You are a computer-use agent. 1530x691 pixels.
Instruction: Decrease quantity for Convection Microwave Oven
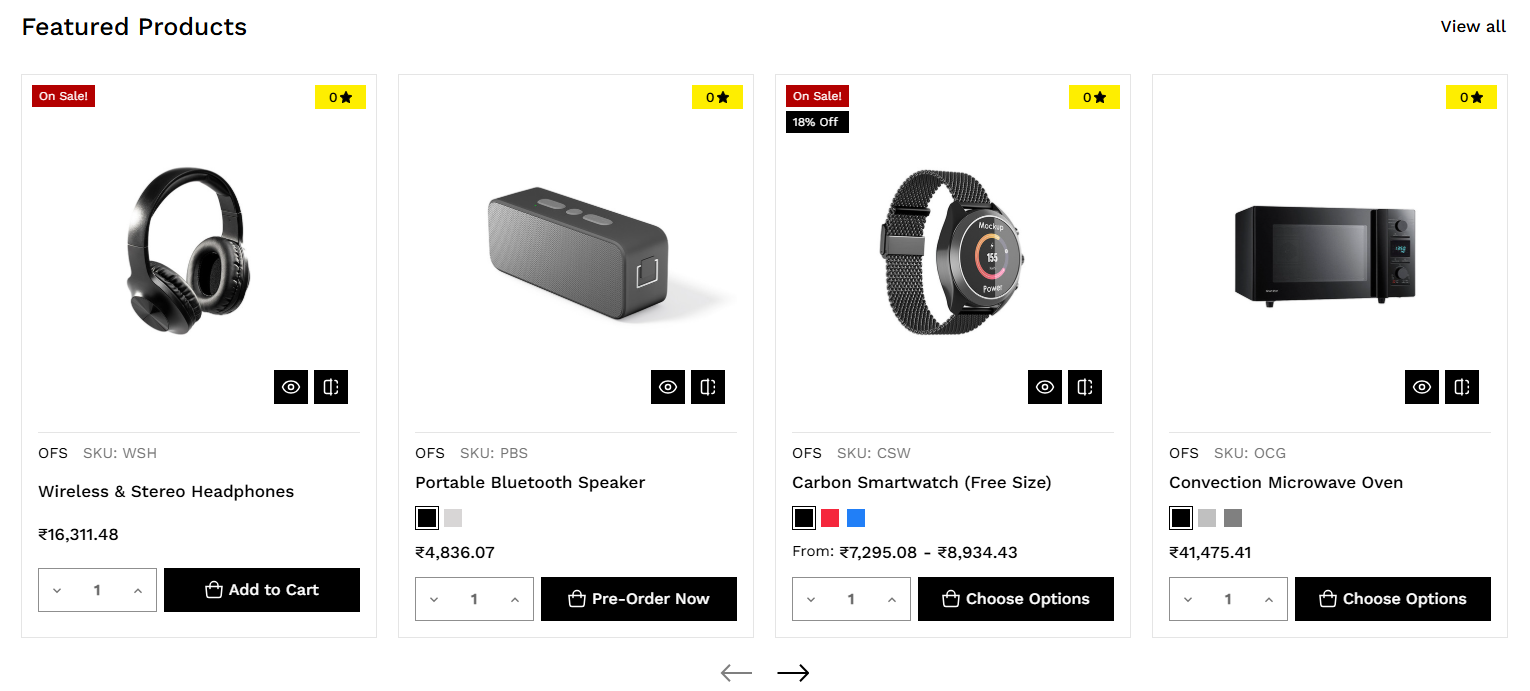pos(1188,600)
